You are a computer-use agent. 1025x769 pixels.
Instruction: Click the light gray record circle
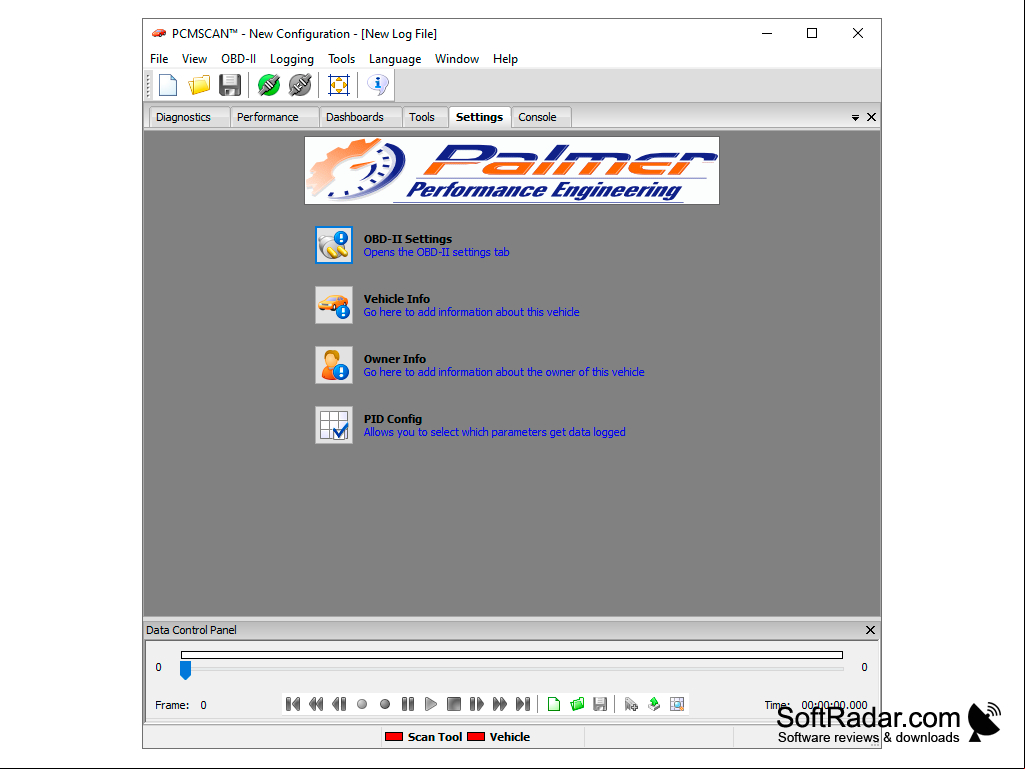click(361, 704)
